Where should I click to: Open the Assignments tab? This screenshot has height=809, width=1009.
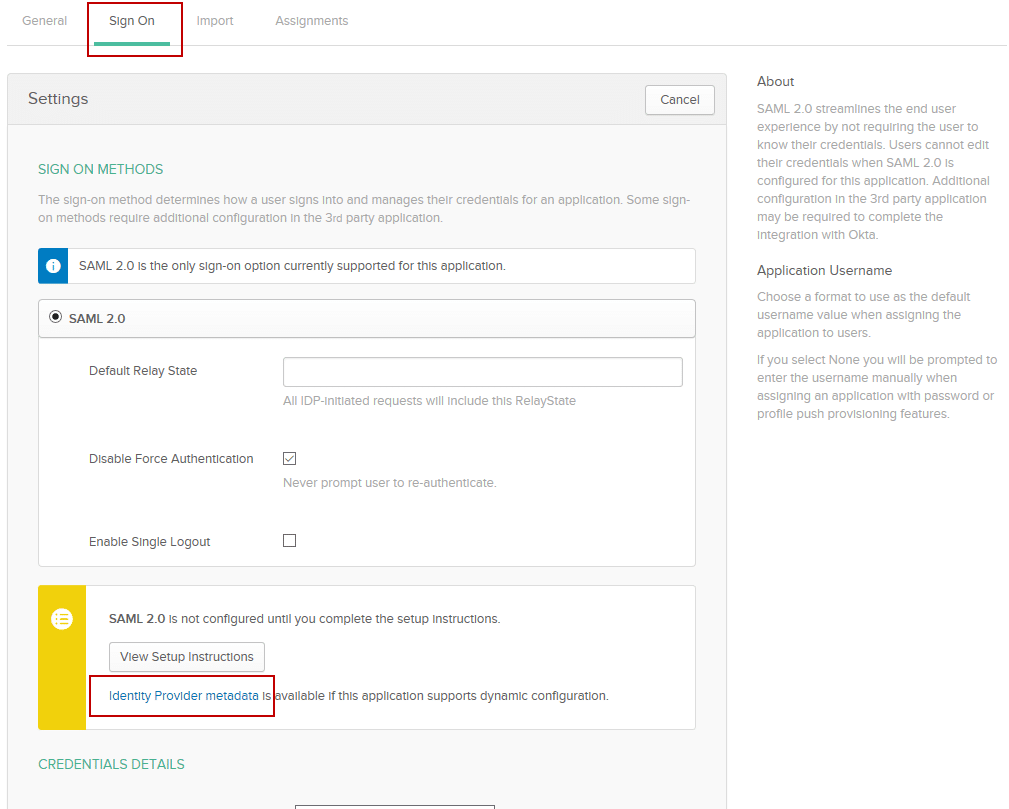tap(312, 21)
